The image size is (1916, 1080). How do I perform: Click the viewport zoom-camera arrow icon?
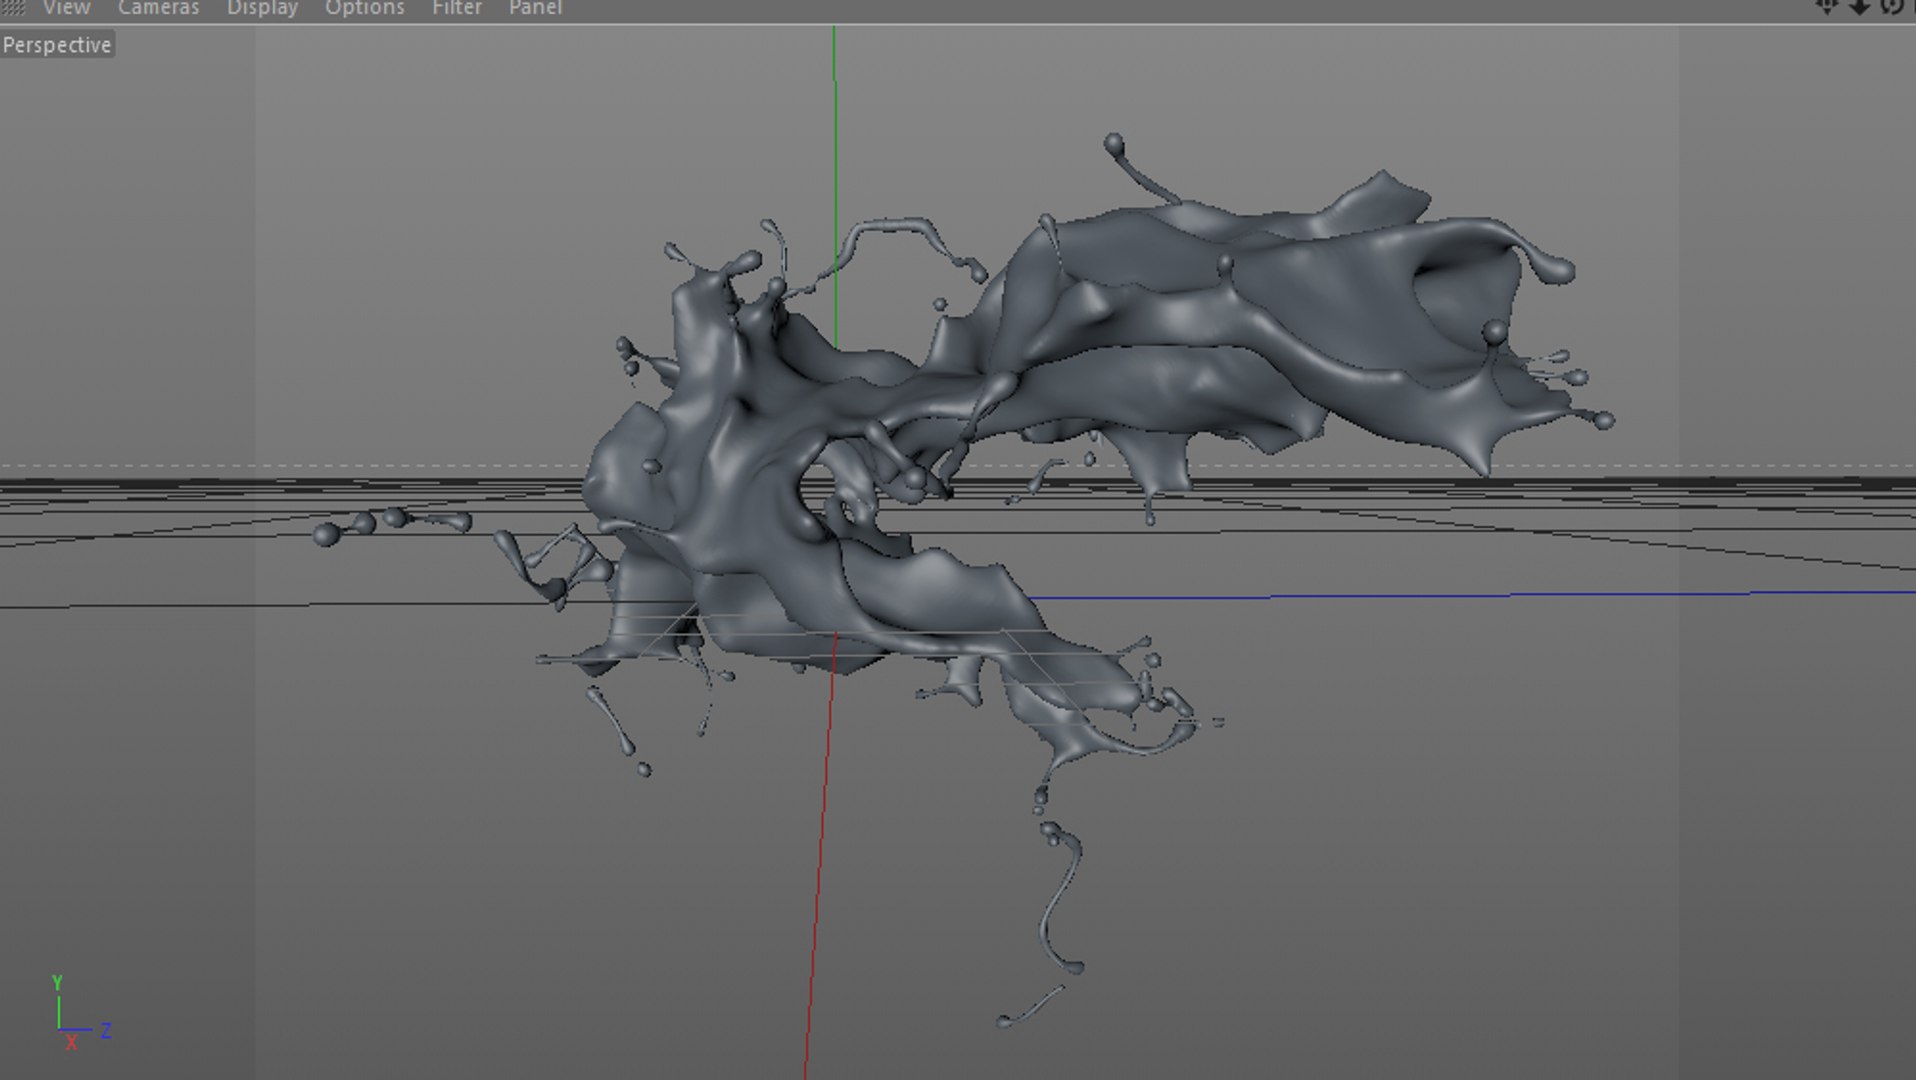coord(1859,6)
